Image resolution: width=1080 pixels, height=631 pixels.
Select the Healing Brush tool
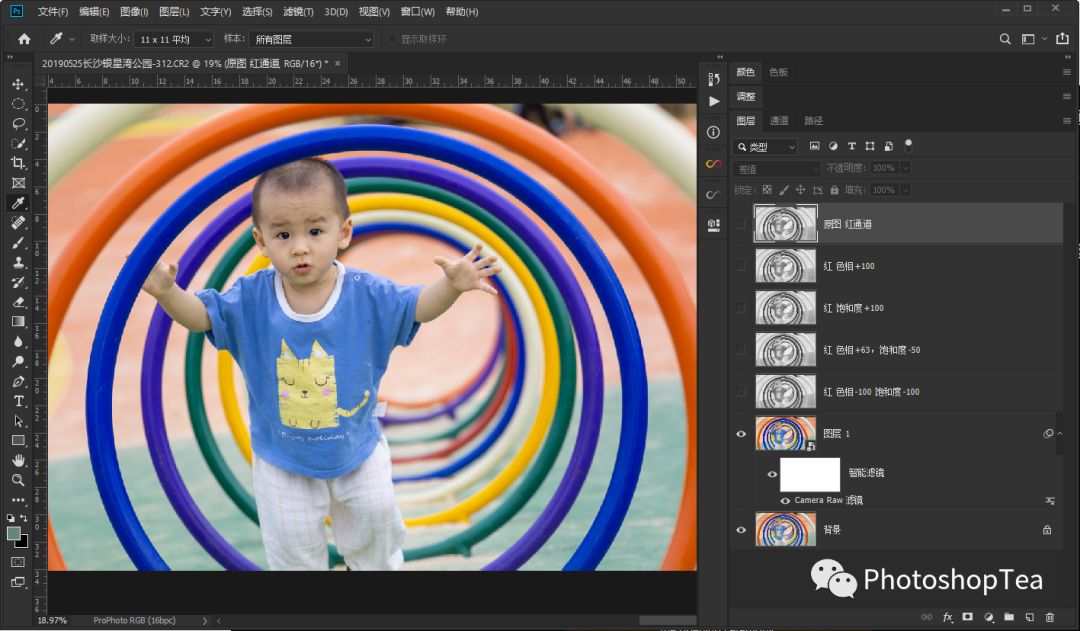18,223
